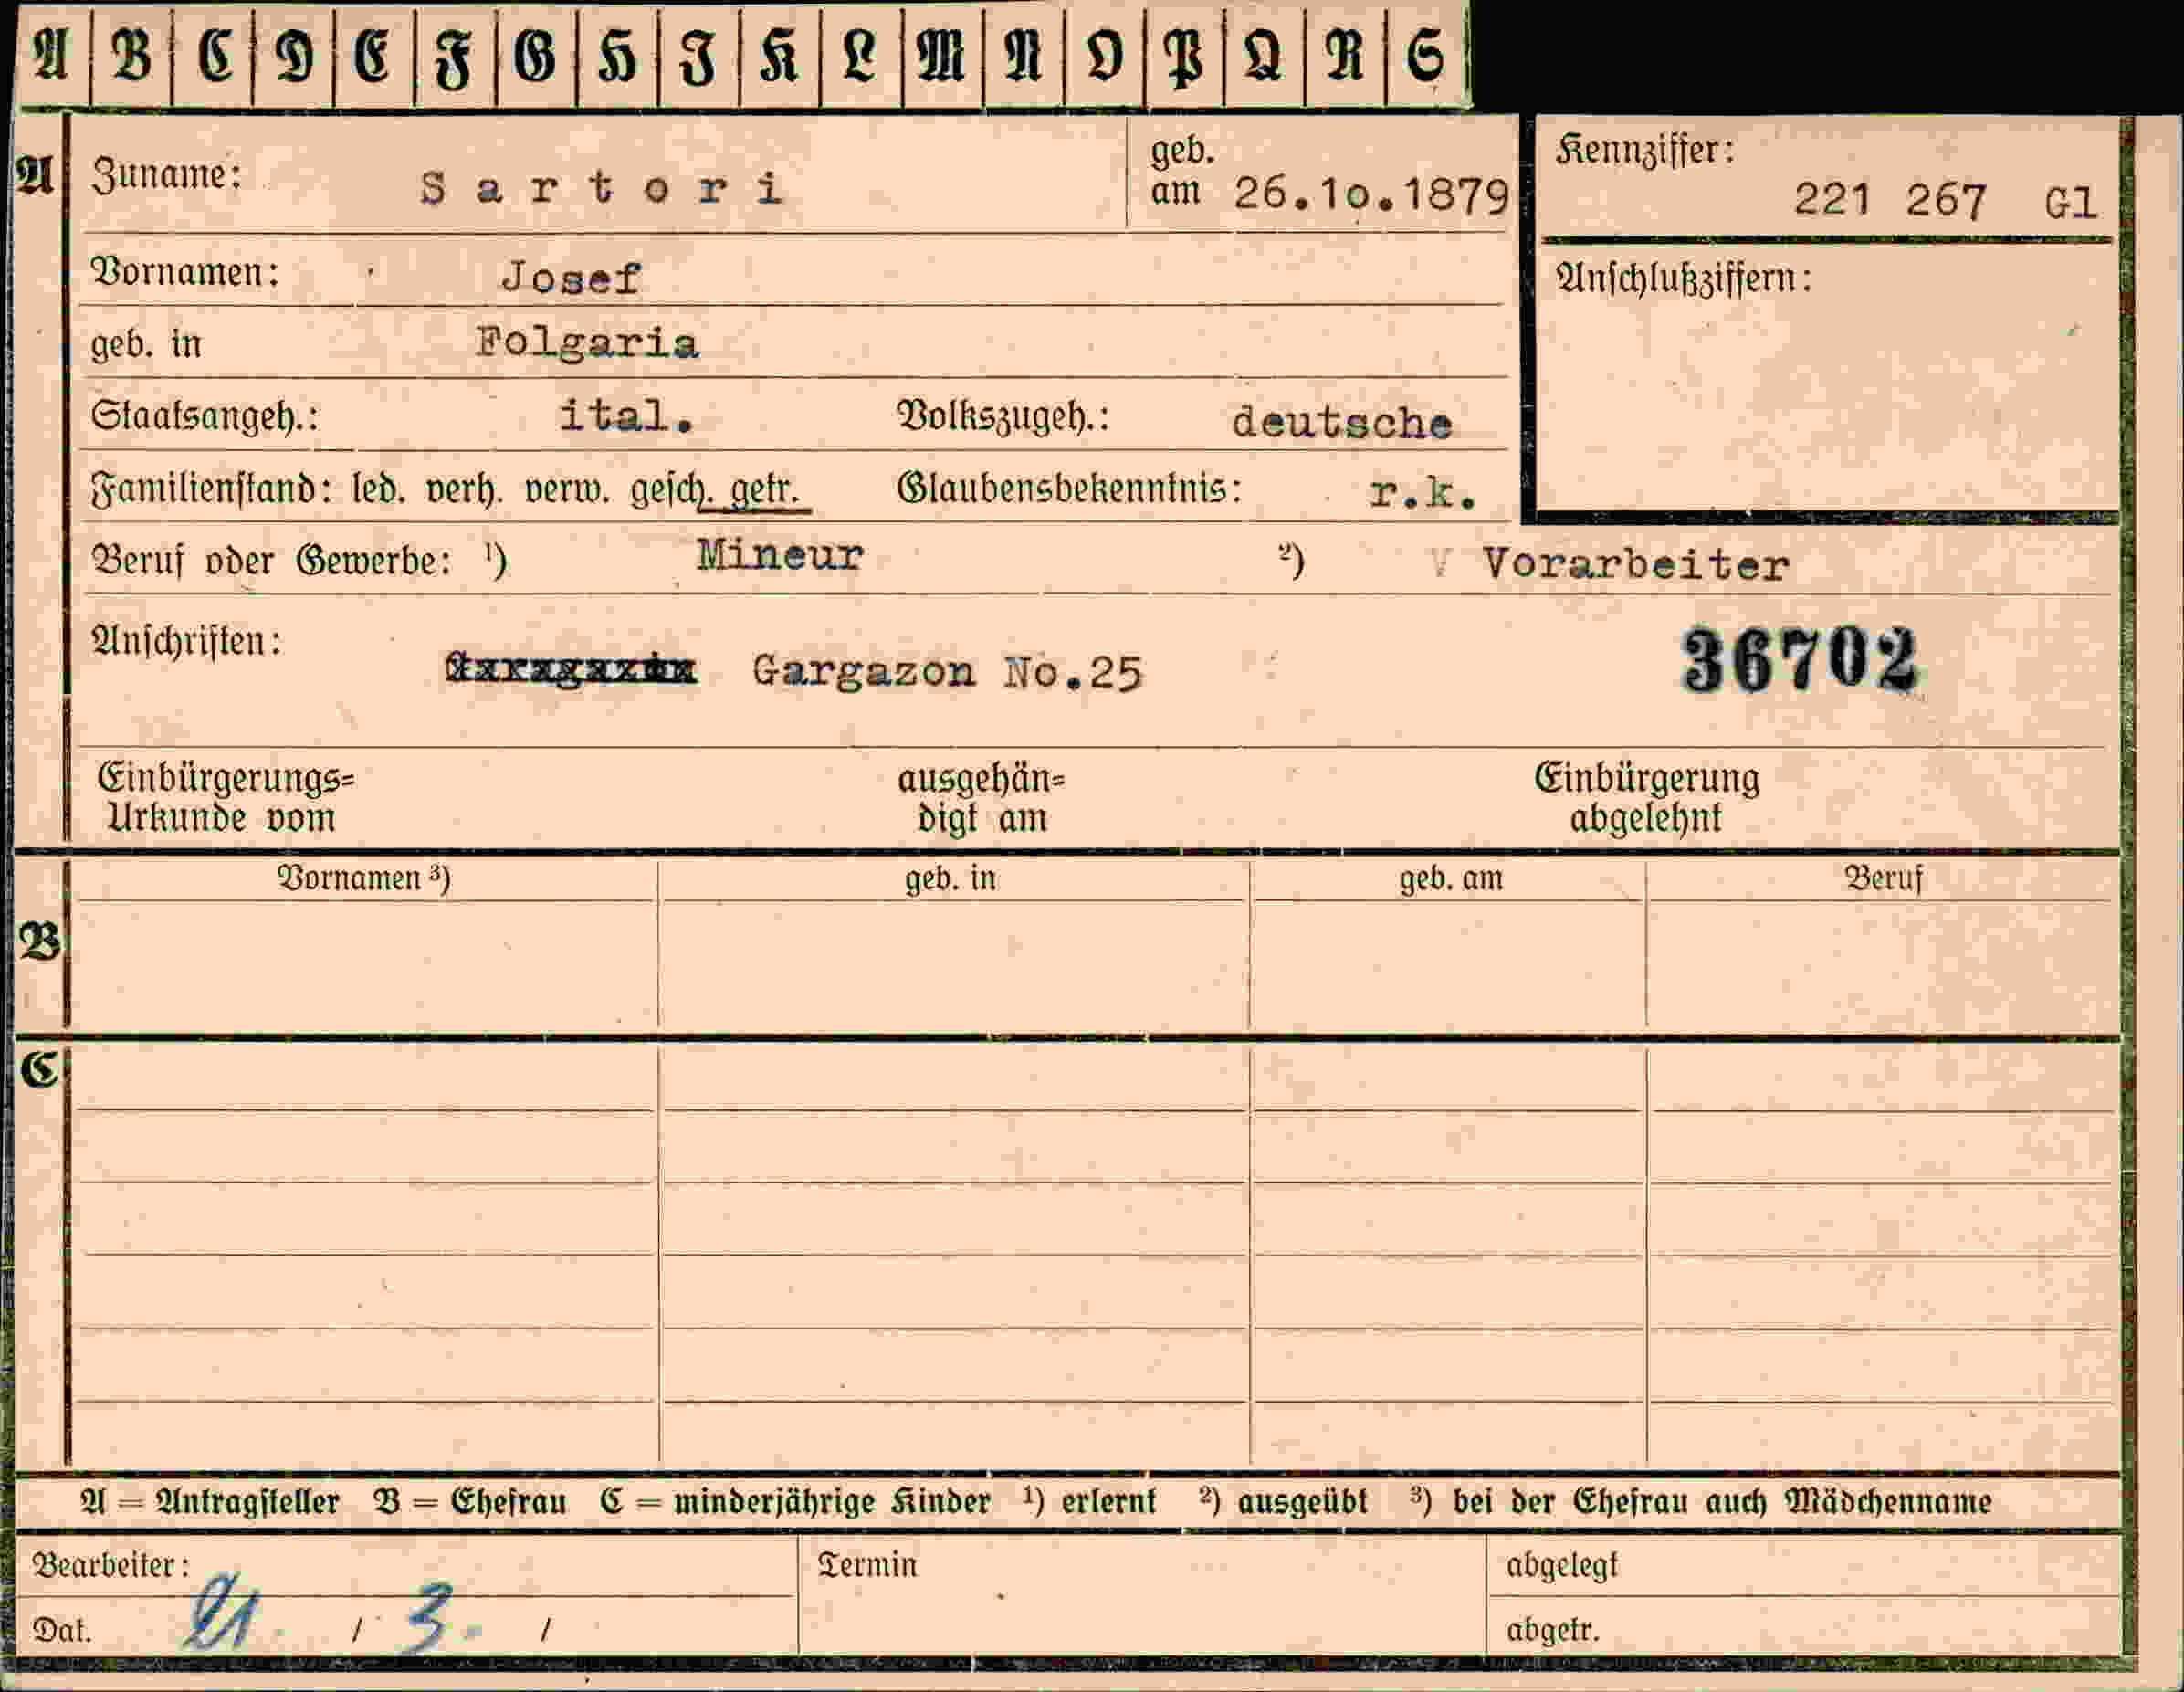Screen dimensions: 2184x1692
Task: Click the handwritten blue '3' in the date
Action: 429,1620
